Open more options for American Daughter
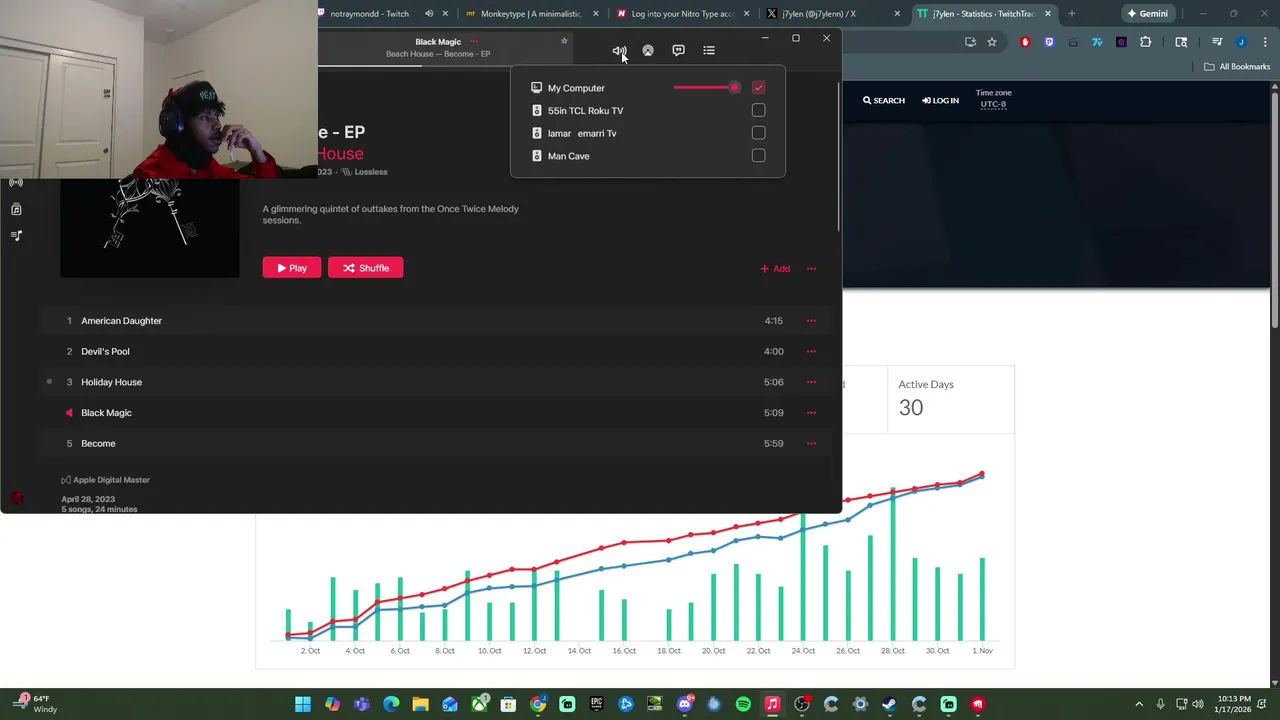1280x720 pixels. point(811,321)
